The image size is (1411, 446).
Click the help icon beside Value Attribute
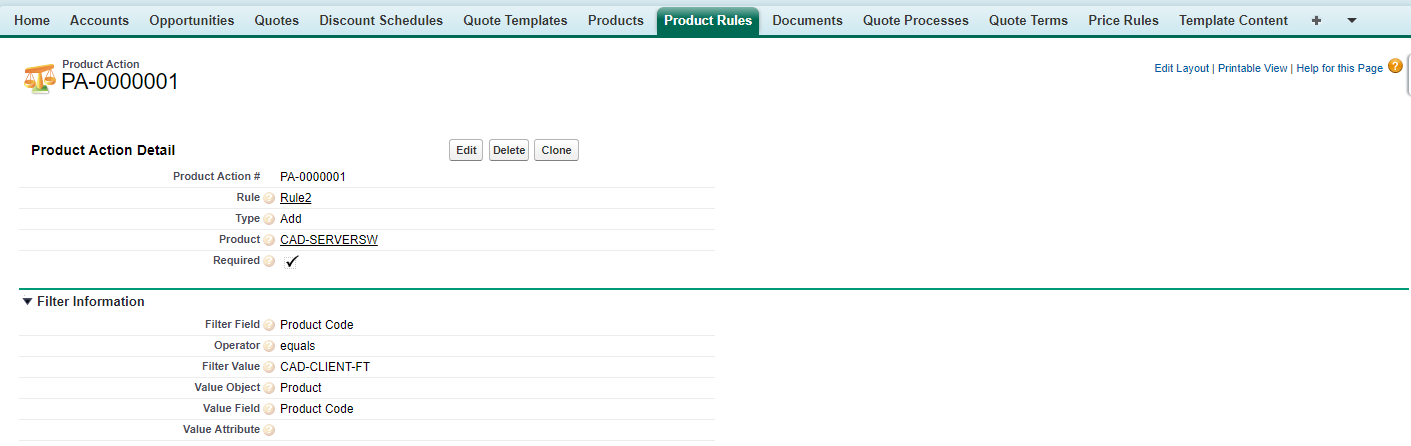(x=269, y=430)
